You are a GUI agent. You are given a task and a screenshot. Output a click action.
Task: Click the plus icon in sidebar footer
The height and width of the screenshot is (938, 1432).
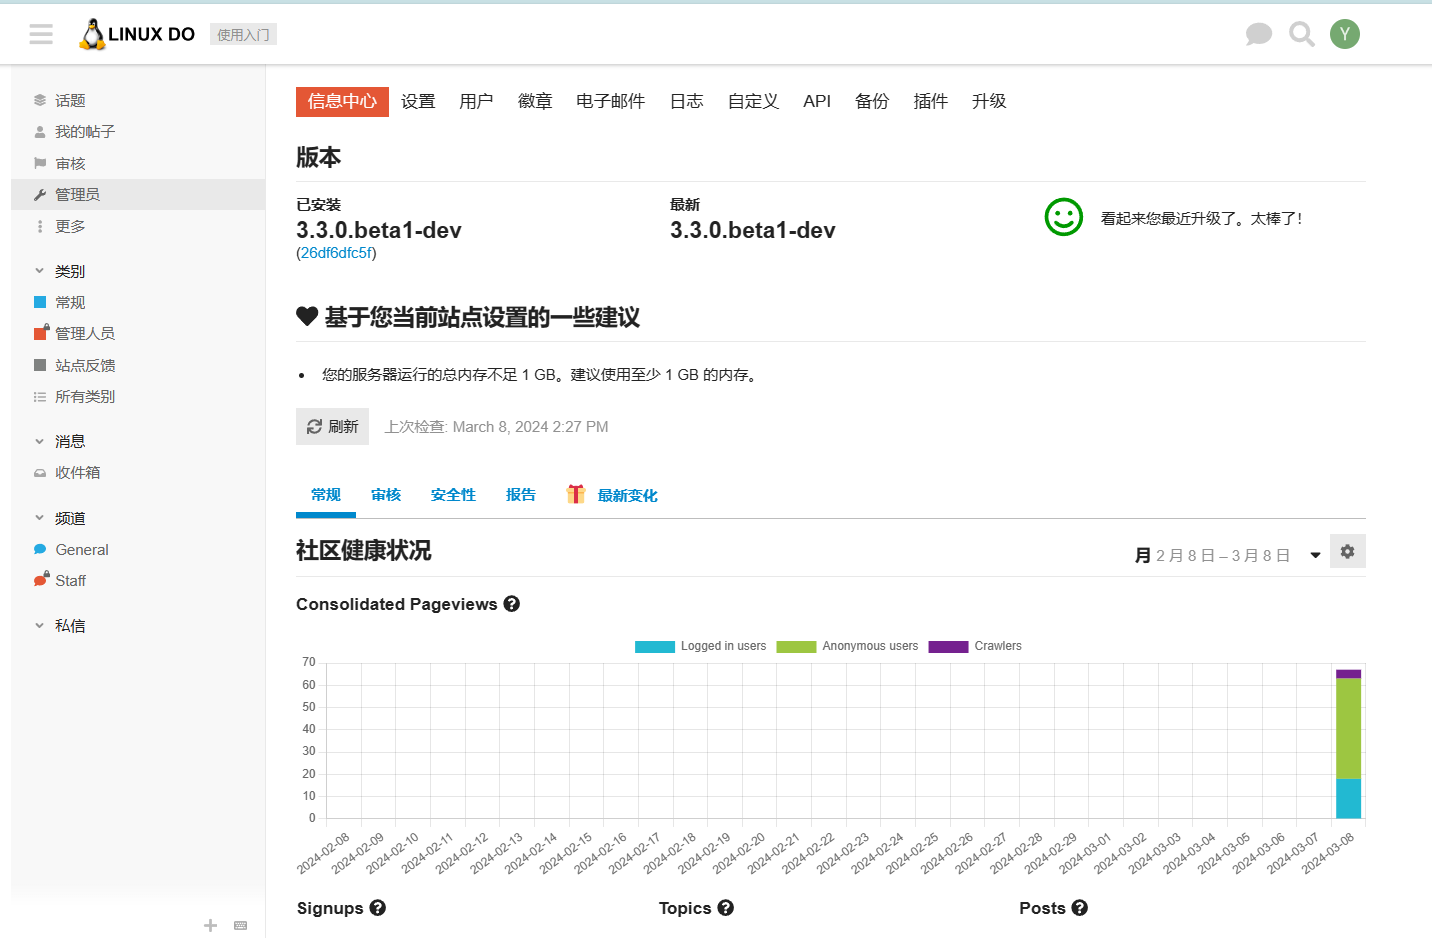210,926
